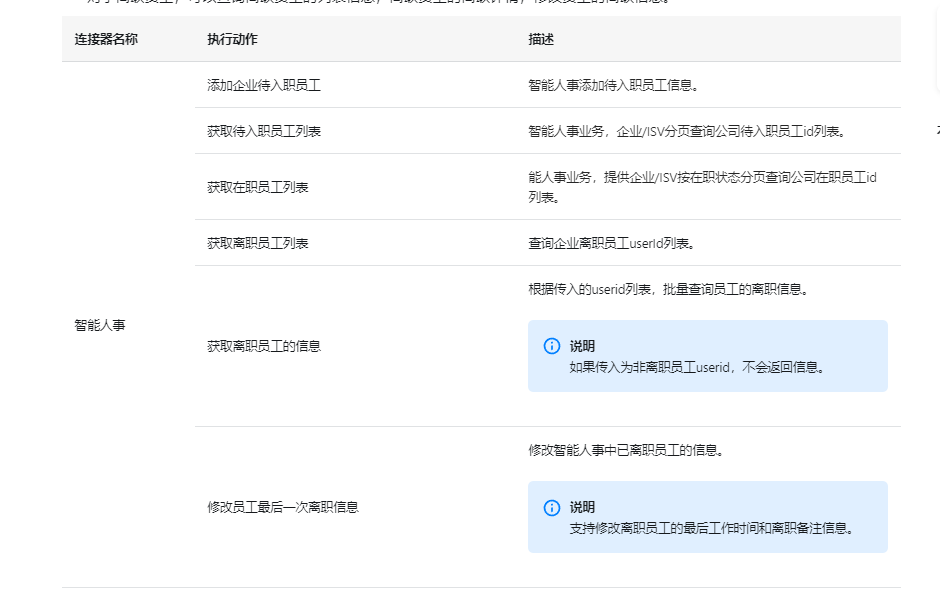
Task: Click the text 修改智能人事中已离职员工的信息
Action: (x=626, y=451)
